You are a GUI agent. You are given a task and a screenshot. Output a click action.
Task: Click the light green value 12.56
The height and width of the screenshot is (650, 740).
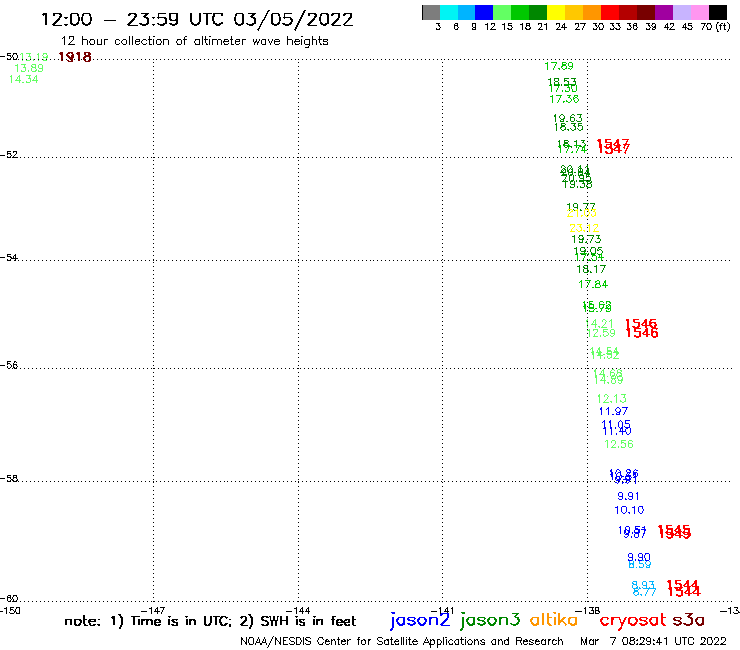619,444
